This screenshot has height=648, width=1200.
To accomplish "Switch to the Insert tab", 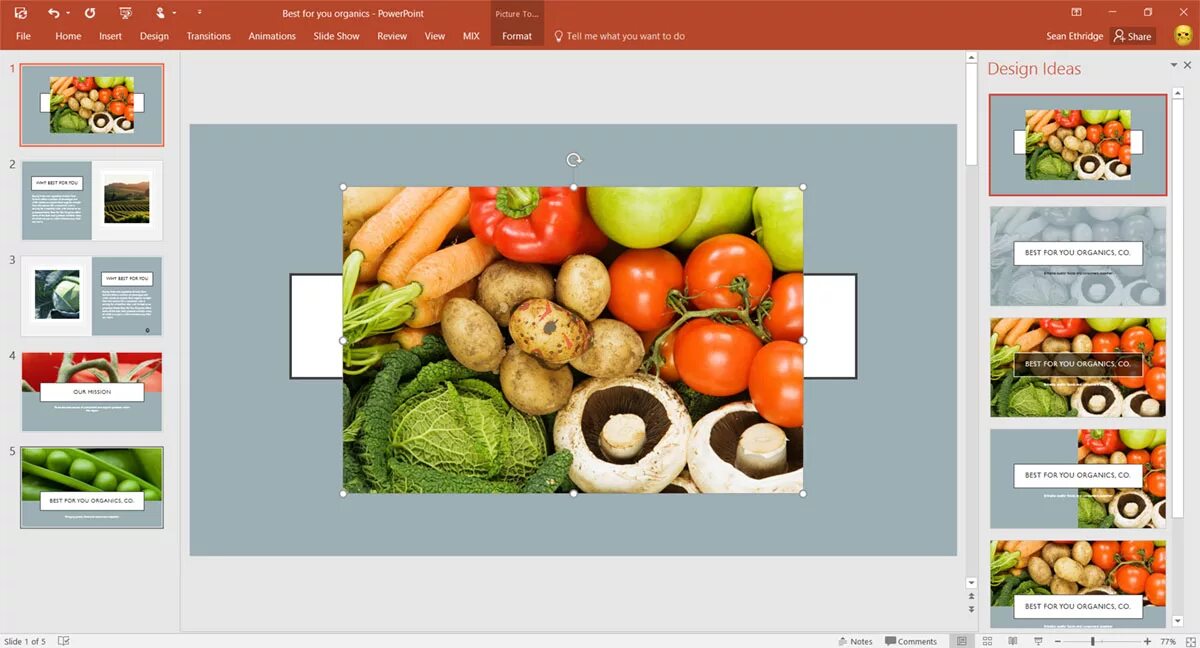I will pyautogui.click(x=110, y=36).
